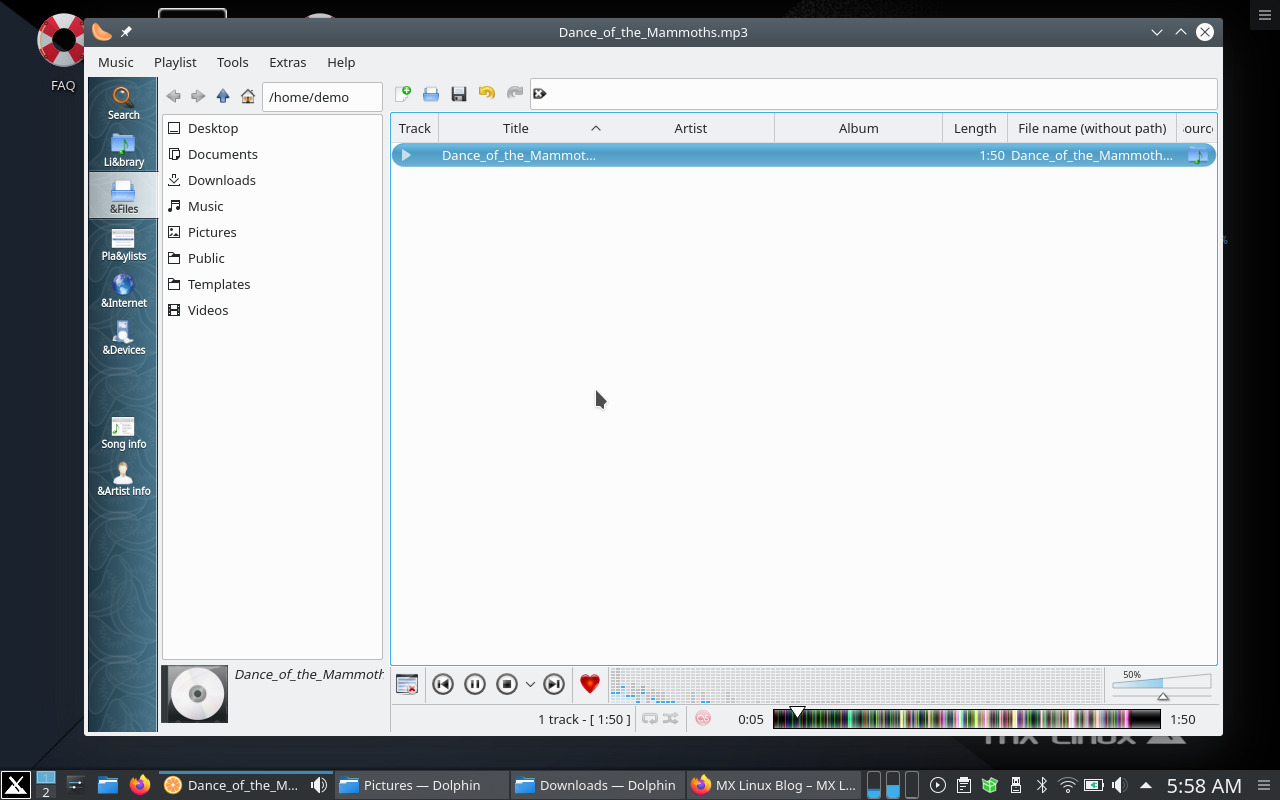The image size is (1280, 800).
Task: Save the current playlist with the disk icon
Action: click(459, 93)
